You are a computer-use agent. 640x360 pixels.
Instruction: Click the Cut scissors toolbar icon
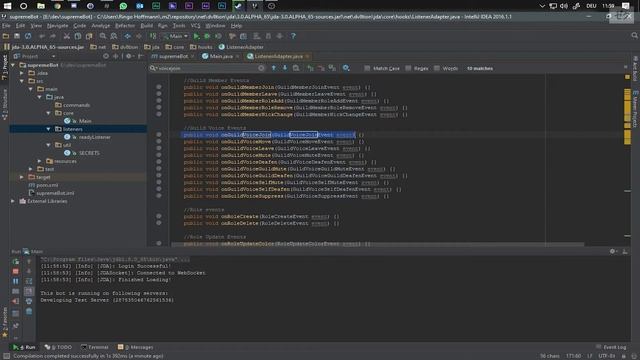point(67,36)
